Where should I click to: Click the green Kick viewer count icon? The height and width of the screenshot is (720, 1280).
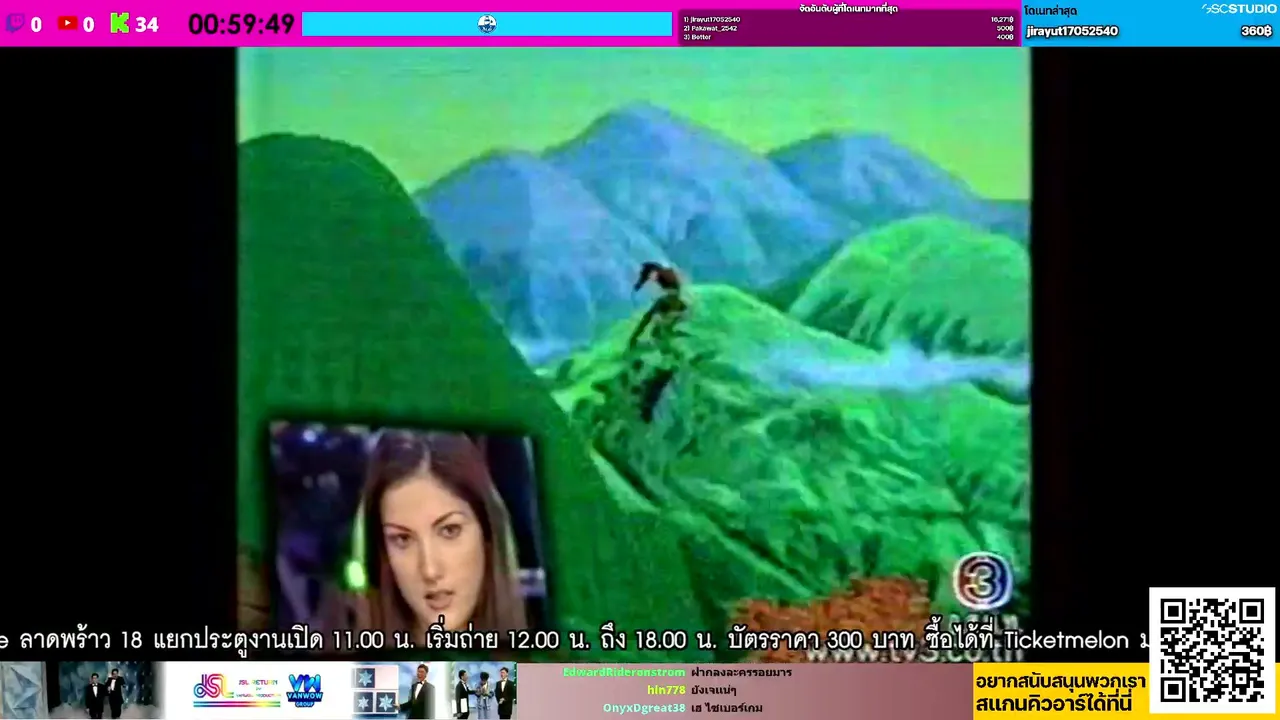120,23
